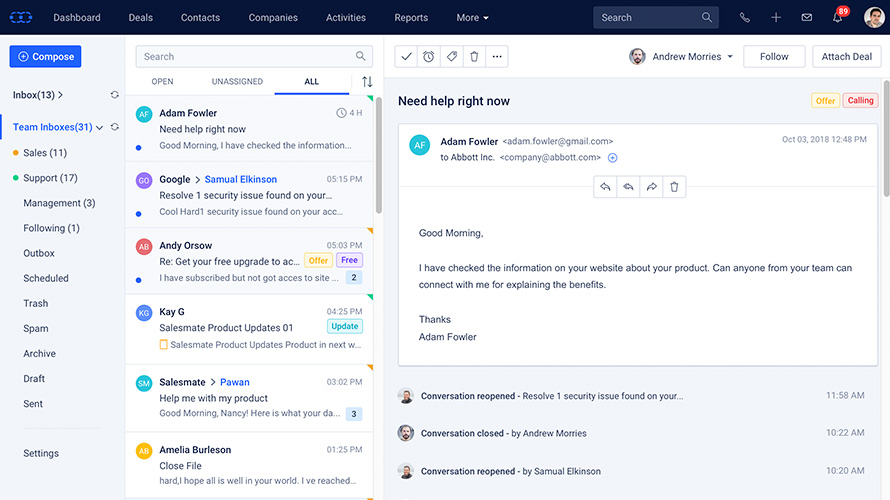Click the Calling tag on the conversation

click(860, 100)
